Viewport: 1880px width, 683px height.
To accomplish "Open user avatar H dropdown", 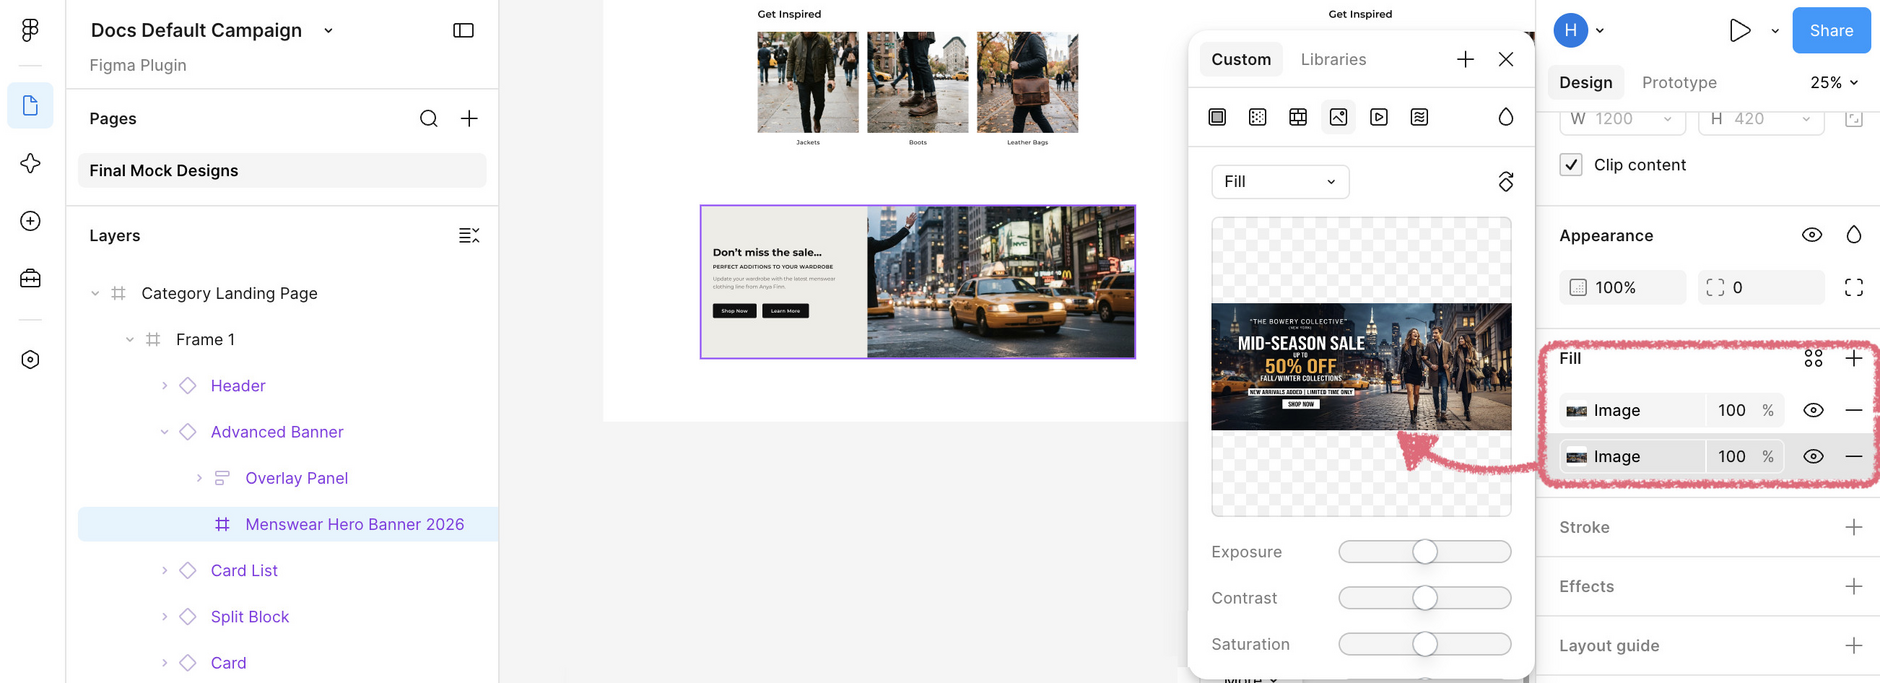I will click(x=1579, y=30).
